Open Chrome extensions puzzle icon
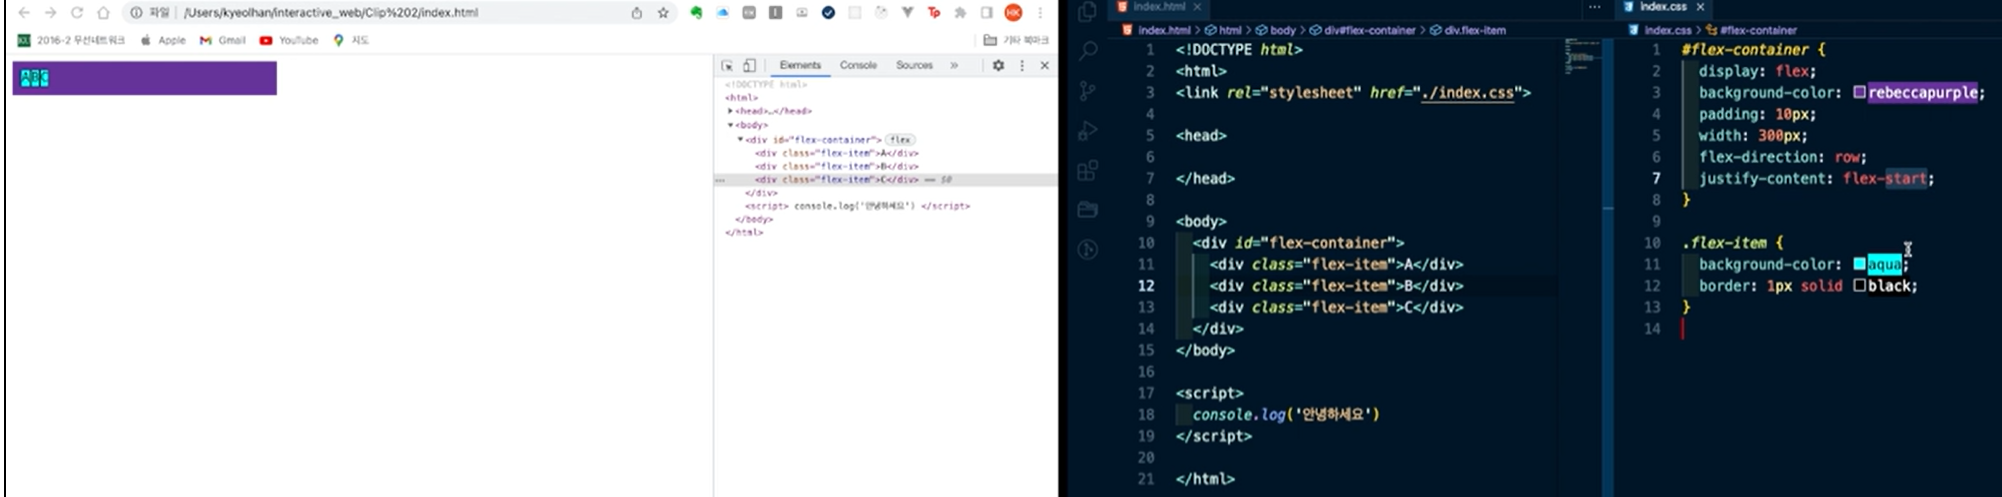 960,13
